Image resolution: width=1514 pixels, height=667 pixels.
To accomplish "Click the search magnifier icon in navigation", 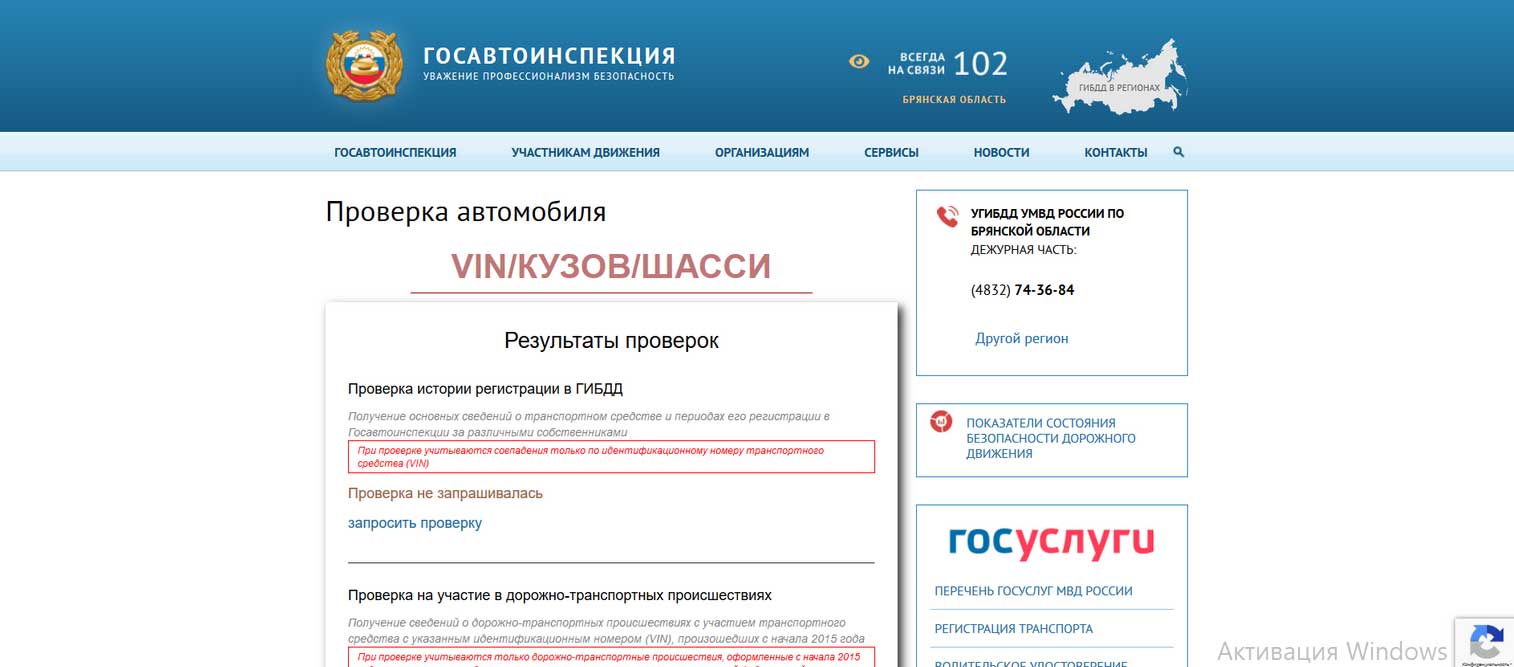I will coord(1179,152).
